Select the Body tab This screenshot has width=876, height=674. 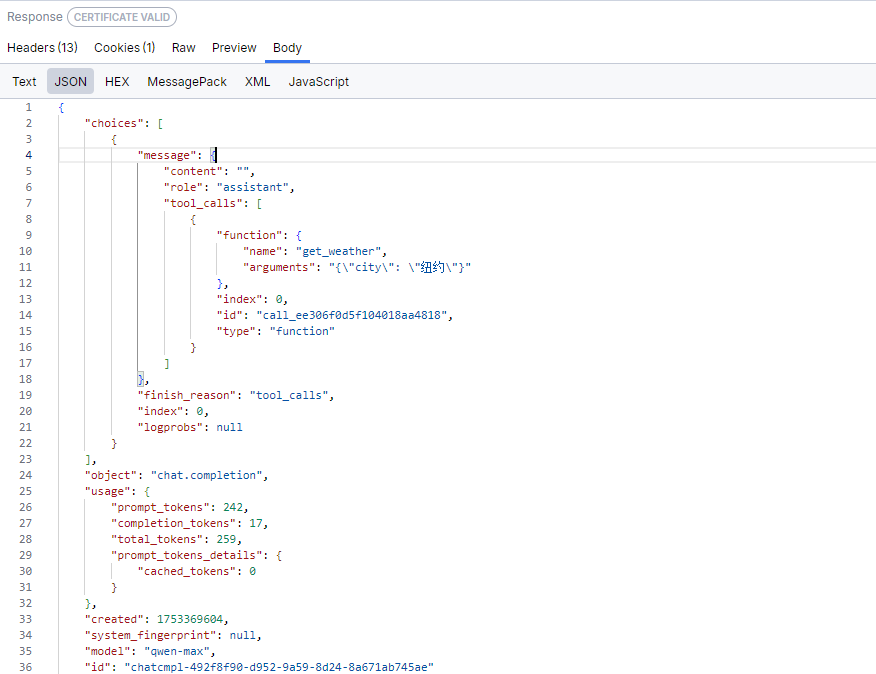[x=287, y=48]
